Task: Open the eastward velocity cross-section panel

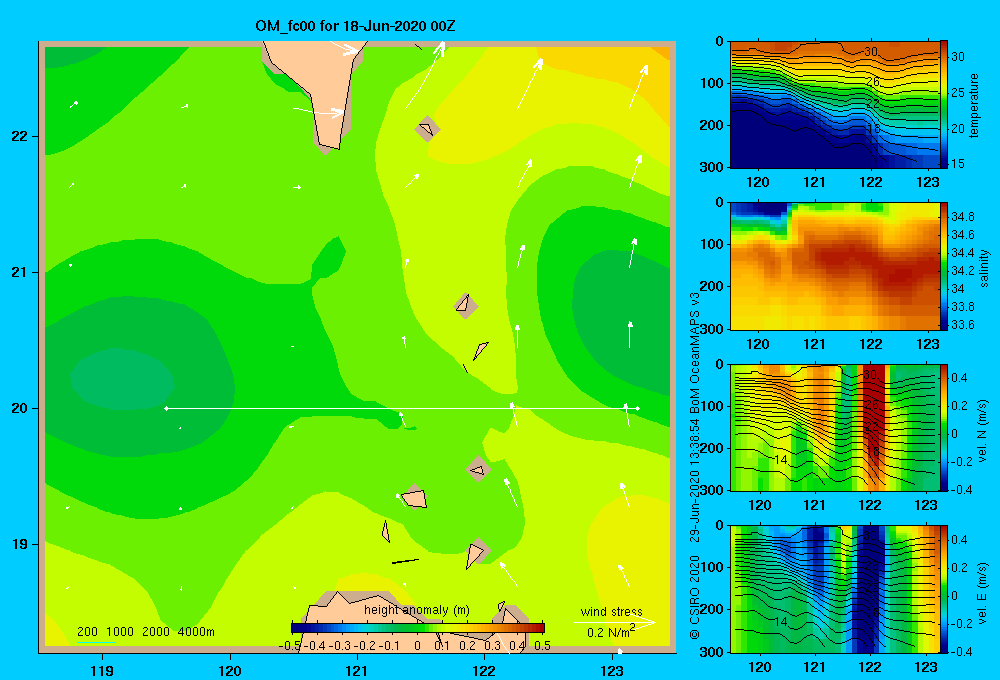Action: [x=835, y=589]
